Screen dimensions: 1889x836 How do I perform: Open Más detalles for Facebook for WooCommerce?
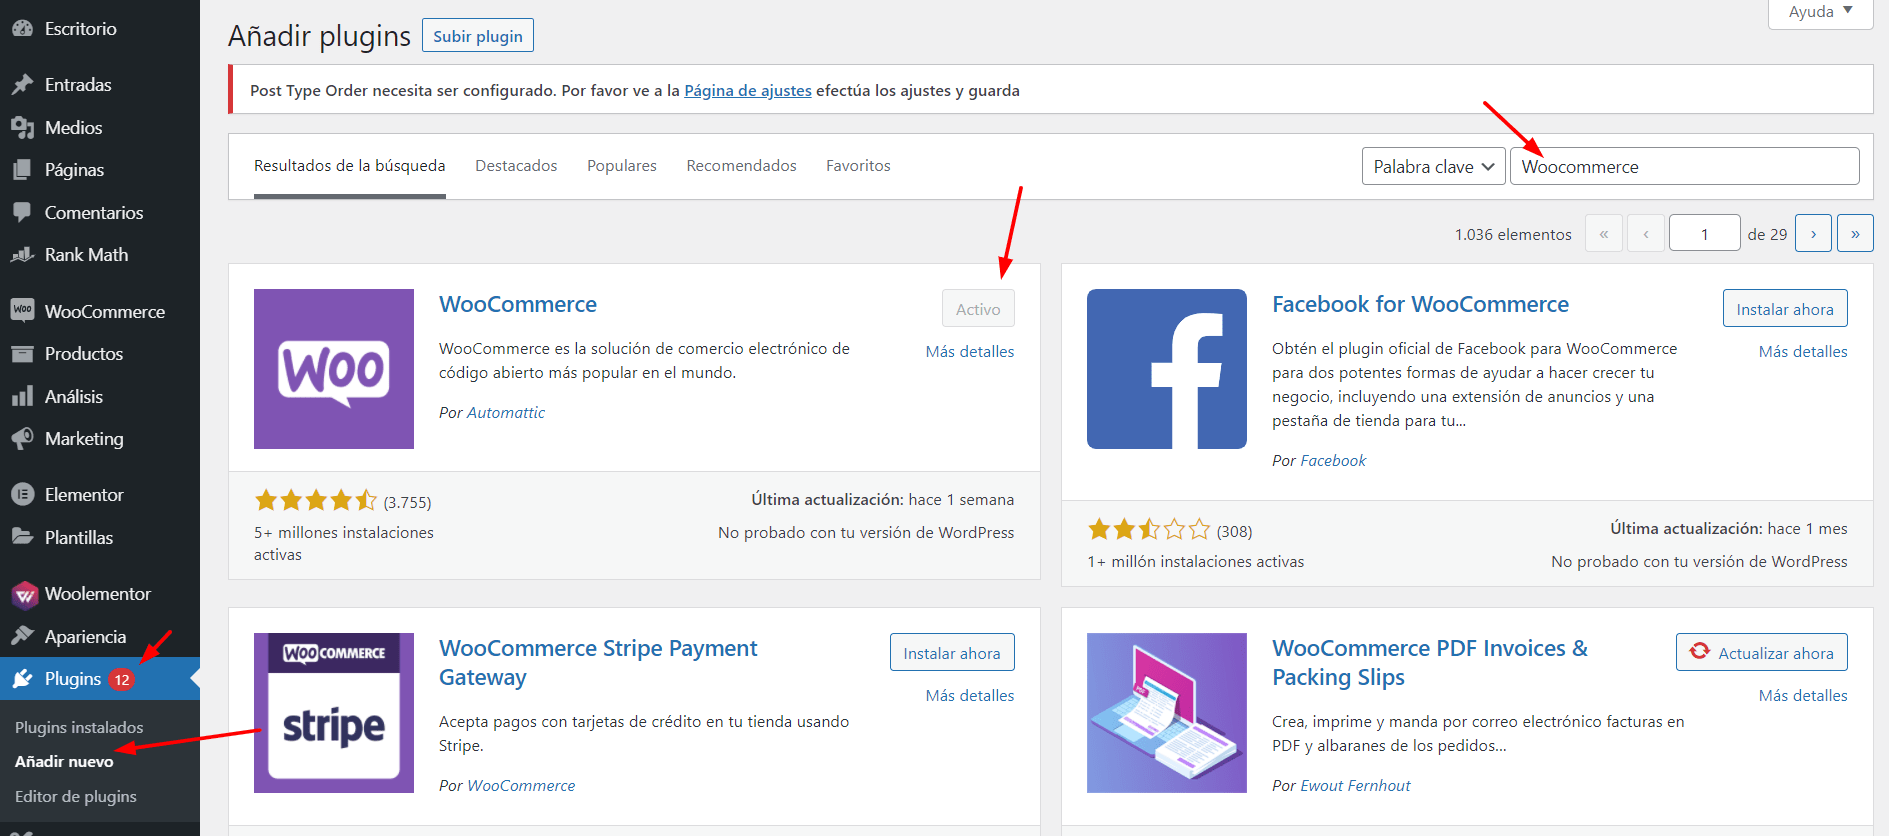1803,352
